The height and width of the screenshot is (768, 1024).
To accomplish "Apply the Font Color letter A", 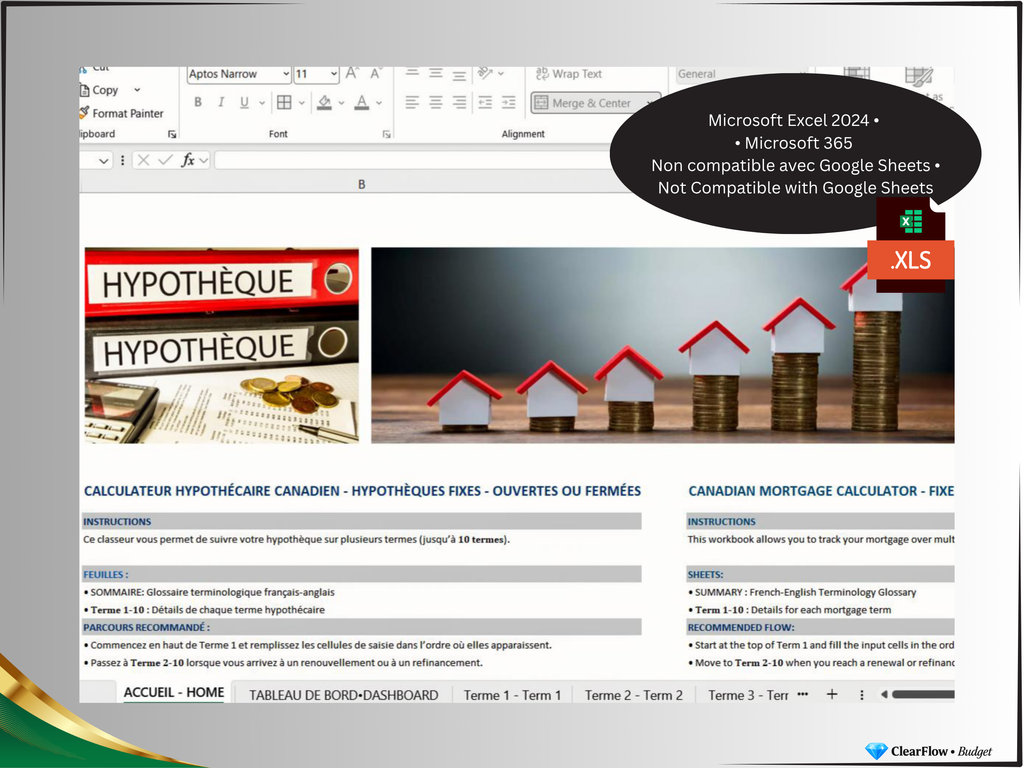I will [362, 103].
